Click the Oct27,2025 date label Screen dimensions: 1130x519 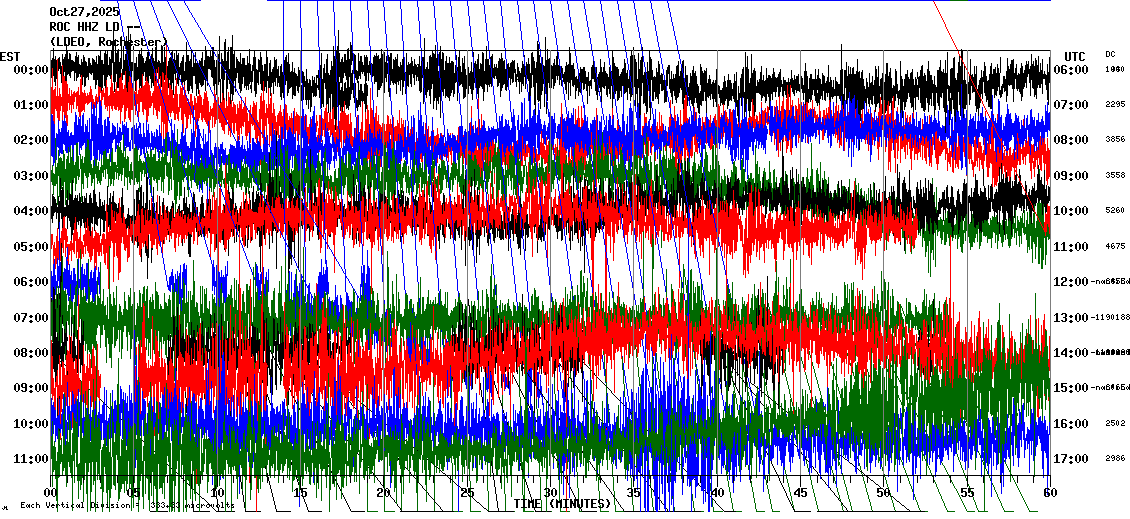(84, 12)
